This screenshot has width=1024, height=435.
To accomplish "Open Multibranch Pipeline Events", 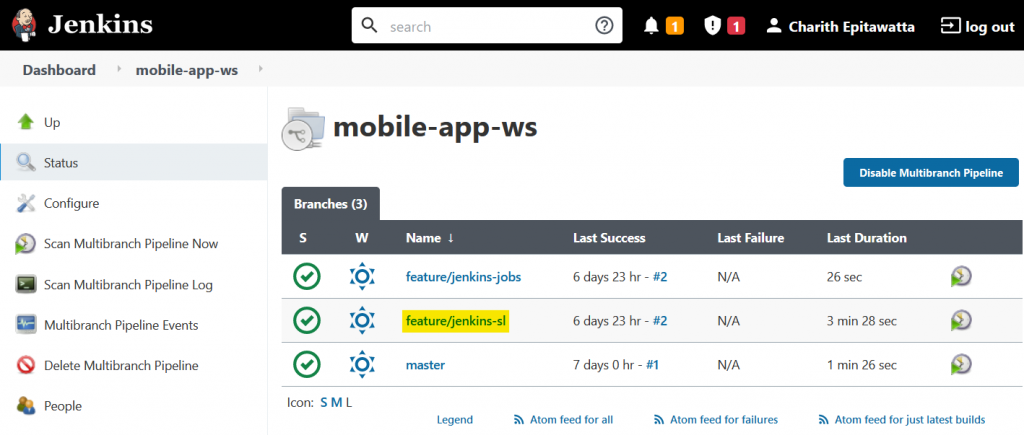I will click(121, 325).
